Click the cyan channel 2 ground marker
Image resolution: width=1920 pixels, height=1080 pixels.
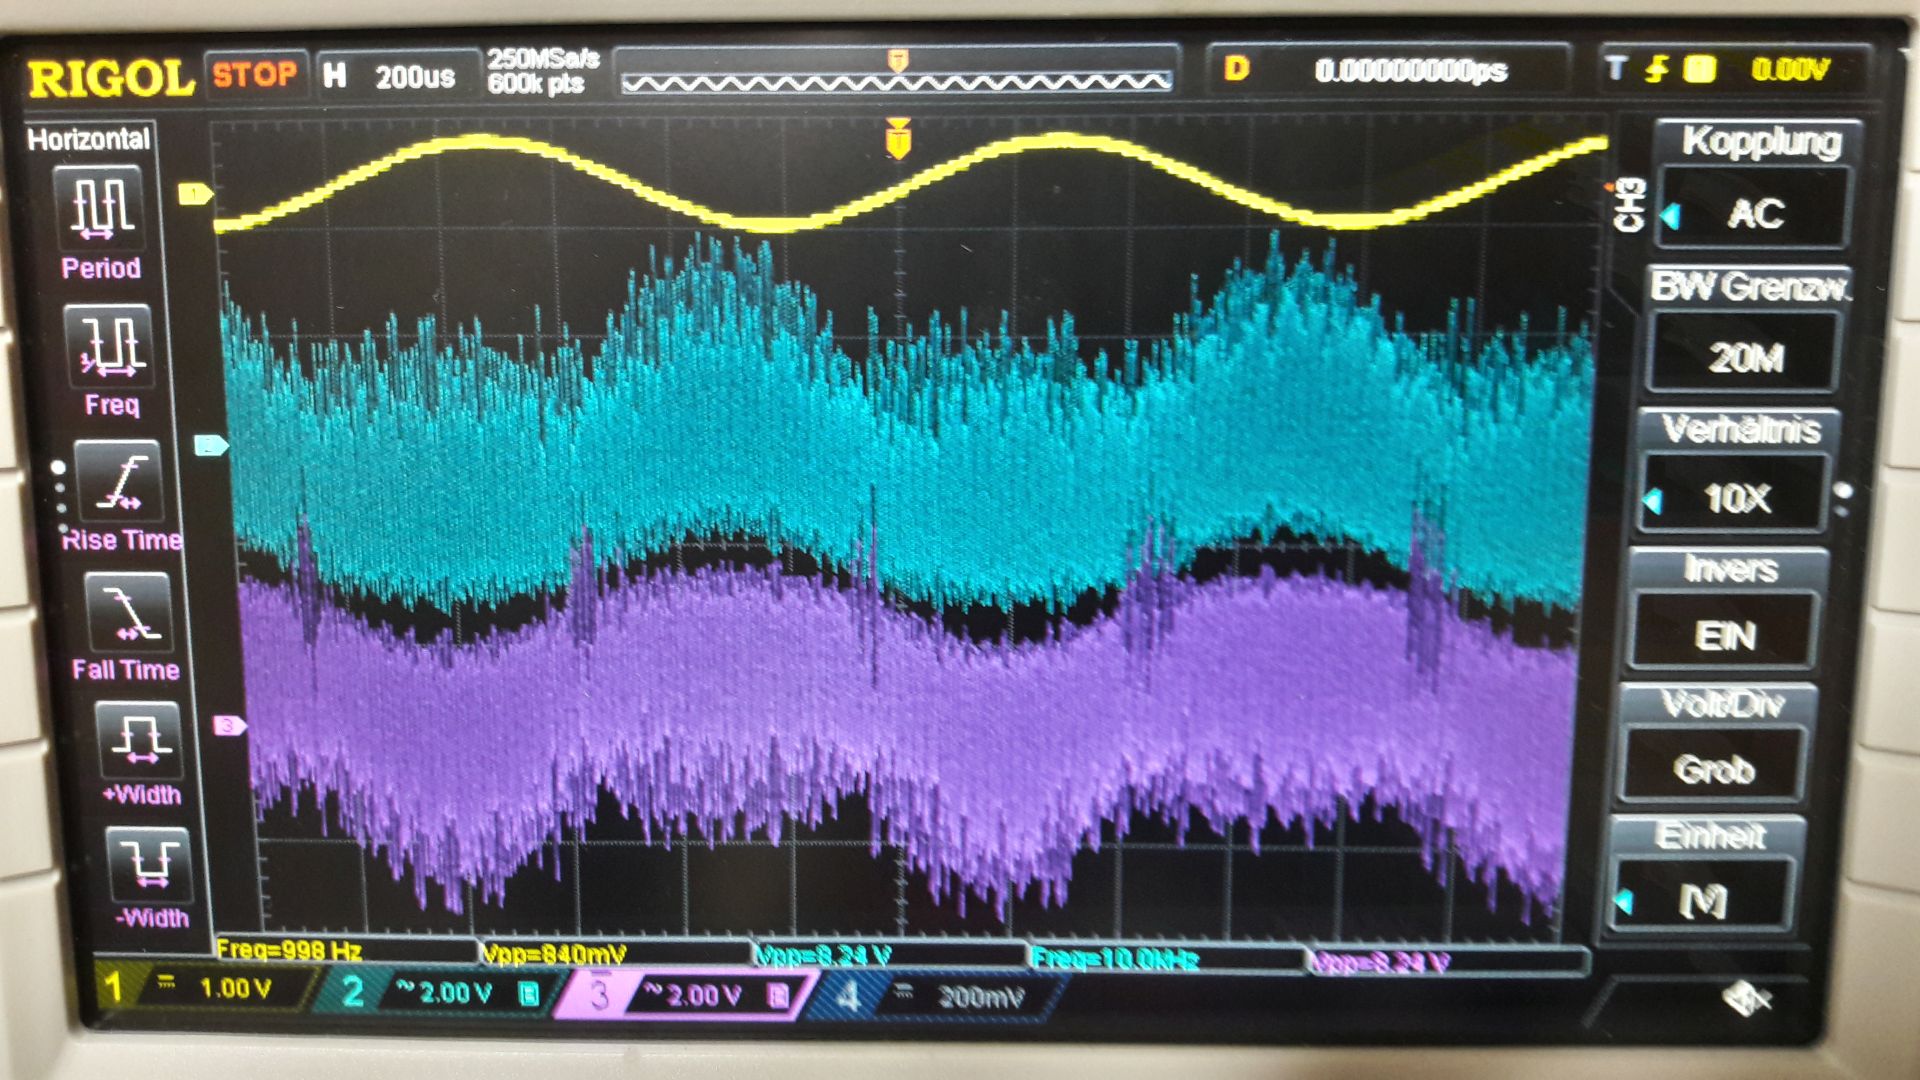coord(210,446)
